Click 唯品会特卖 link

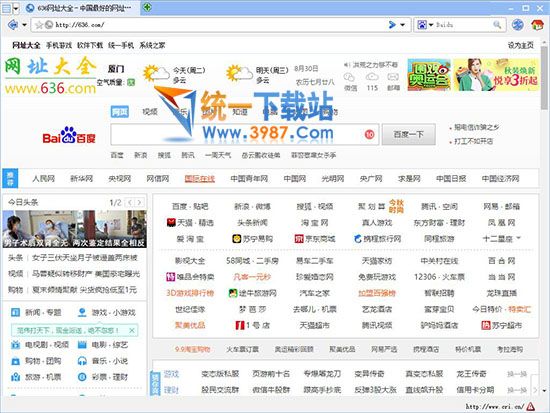[190, 277]
